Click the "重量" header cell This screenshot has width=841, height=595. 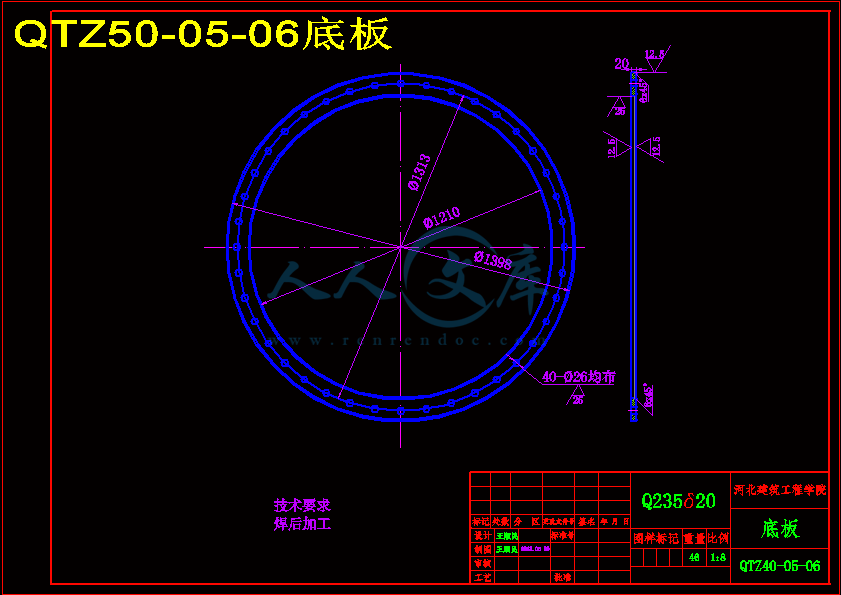(694, 539)
